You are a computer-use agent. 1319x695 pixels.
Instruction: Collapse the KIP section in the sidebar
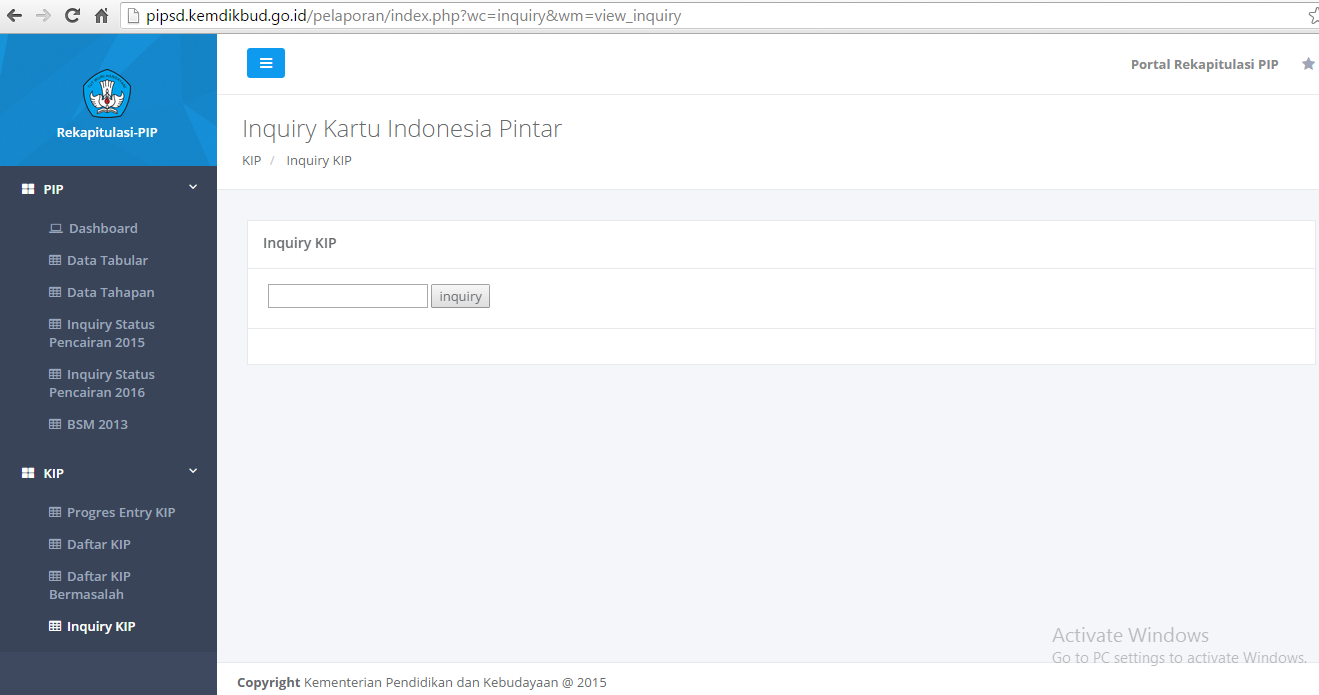[x=192, y=471]
